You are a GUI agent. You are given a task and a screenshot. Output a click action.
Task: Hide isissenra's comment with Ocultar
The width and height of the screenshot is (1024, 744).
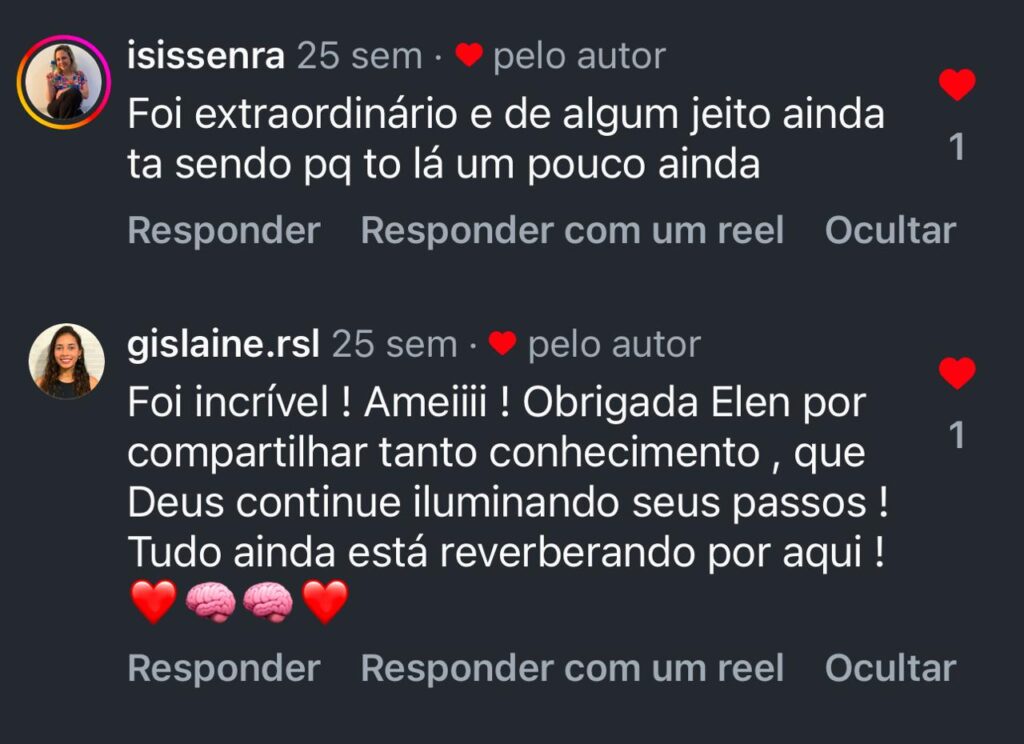pos(890,231)
